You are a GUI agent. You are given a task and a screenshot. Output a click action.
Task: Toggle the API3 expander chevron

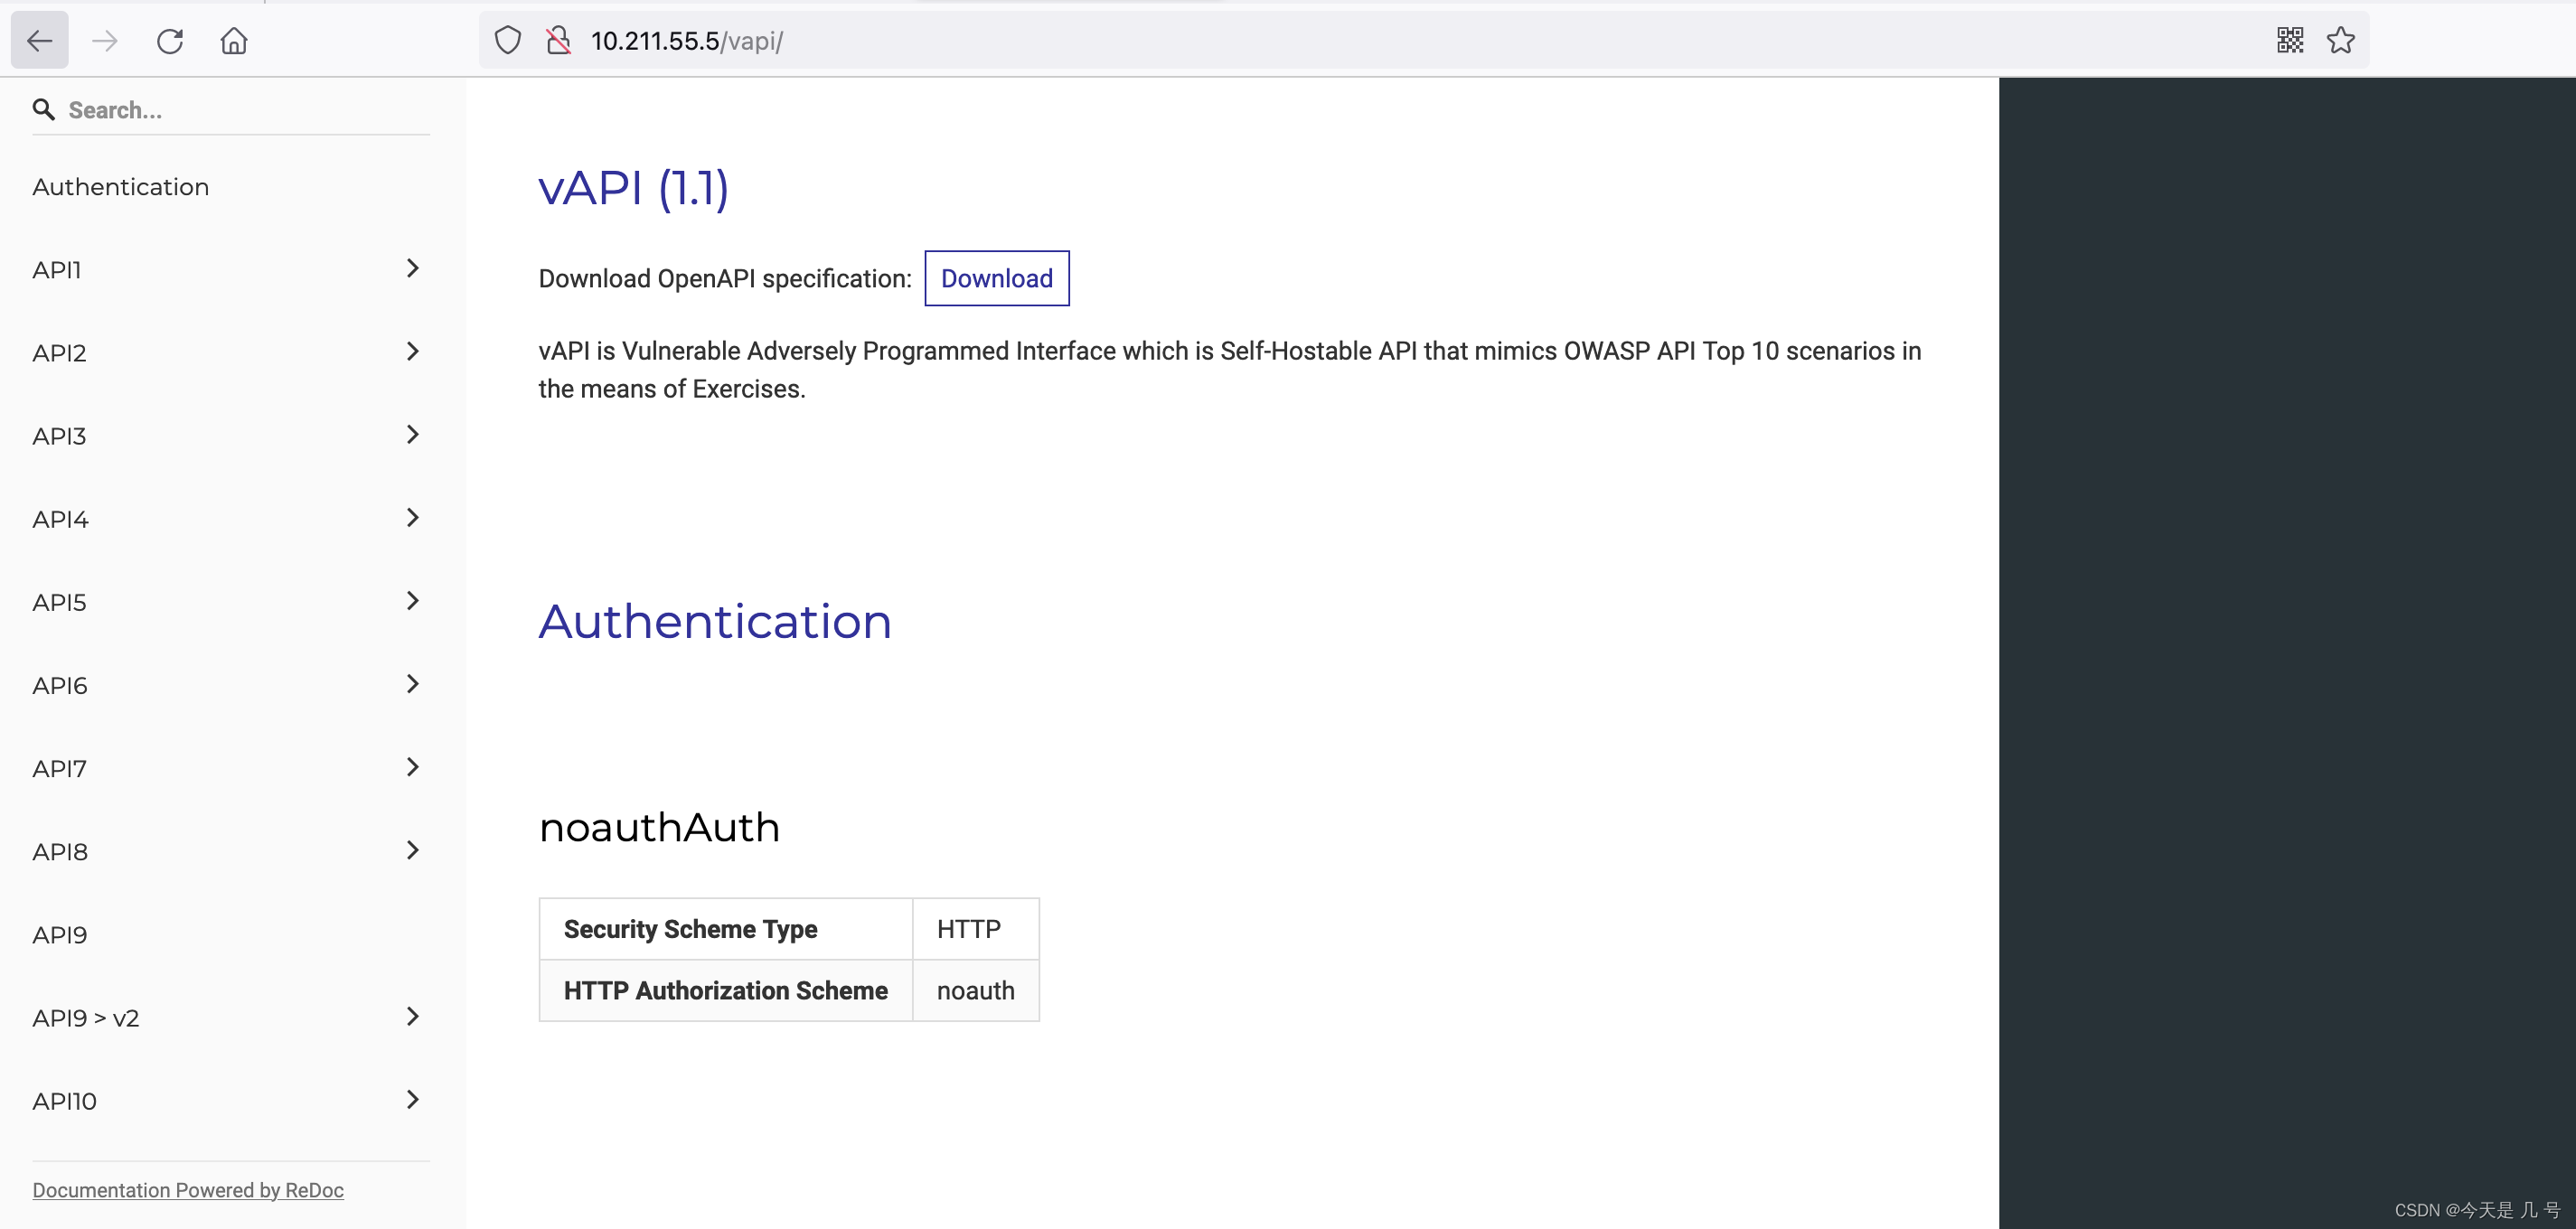[412, 434]
